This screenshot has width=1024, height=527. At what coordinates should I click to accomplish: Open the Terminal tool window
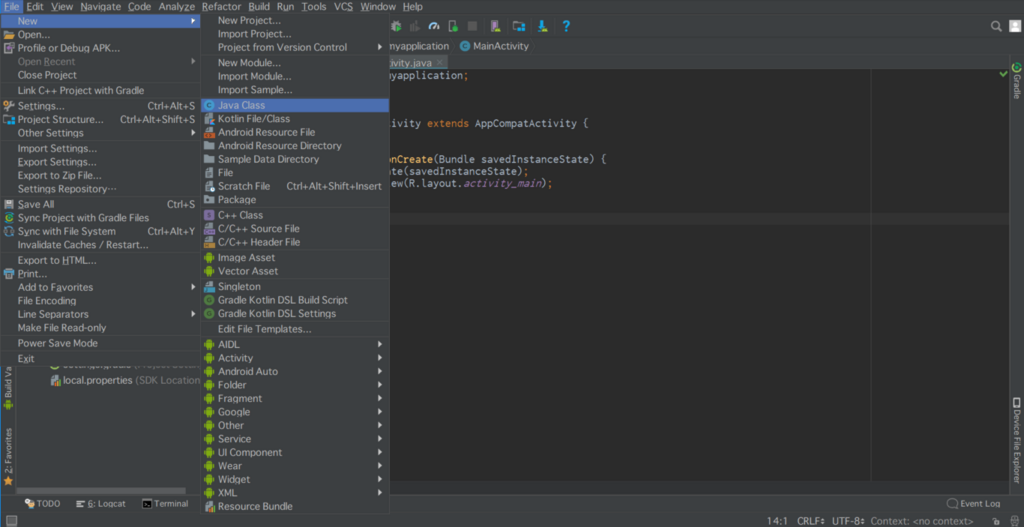pyautogui.click(x=165, y=503)
